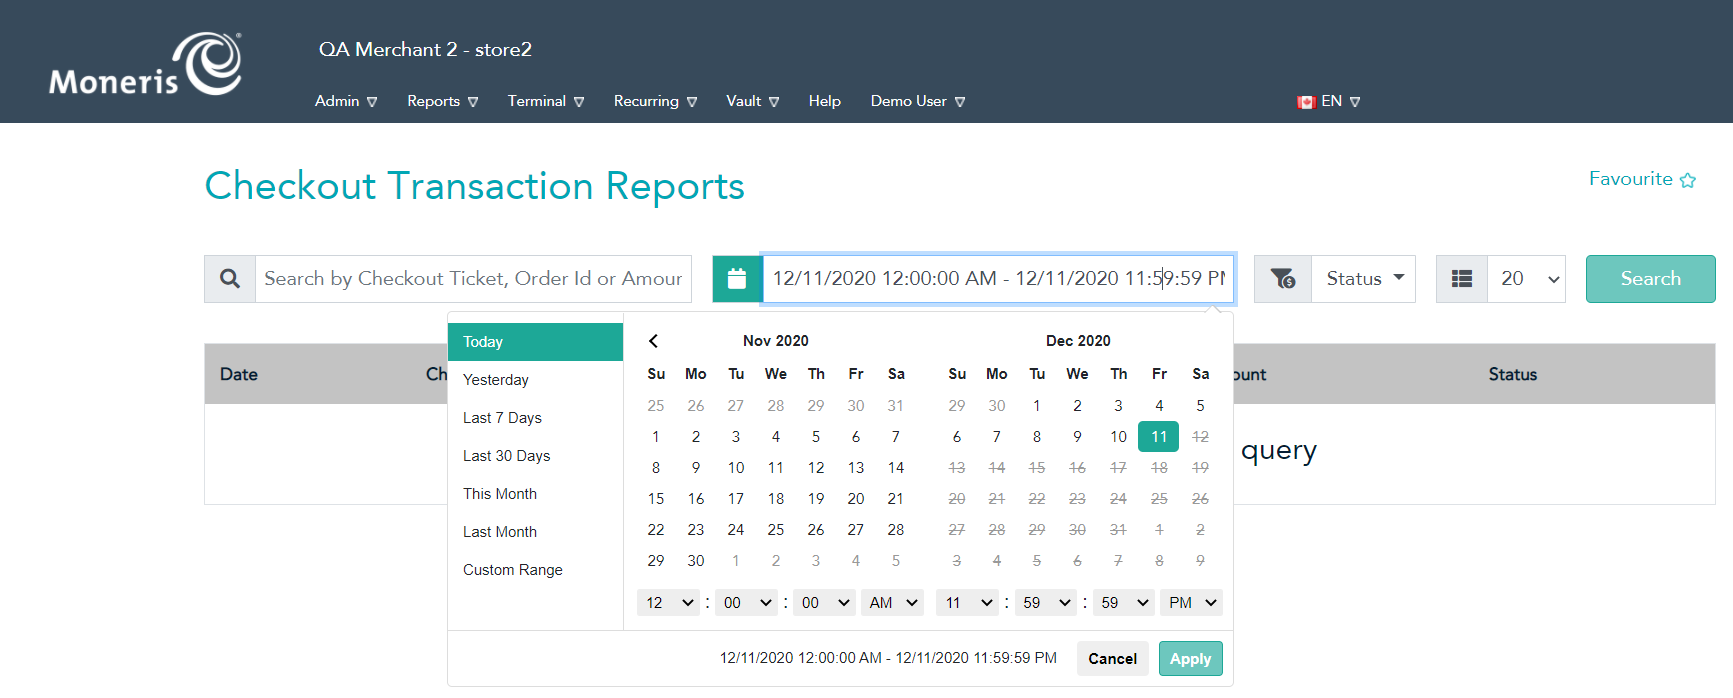Open the end time hour dropdown showing 11
This screenshot has height=698, width=1733.
[967, 603]
